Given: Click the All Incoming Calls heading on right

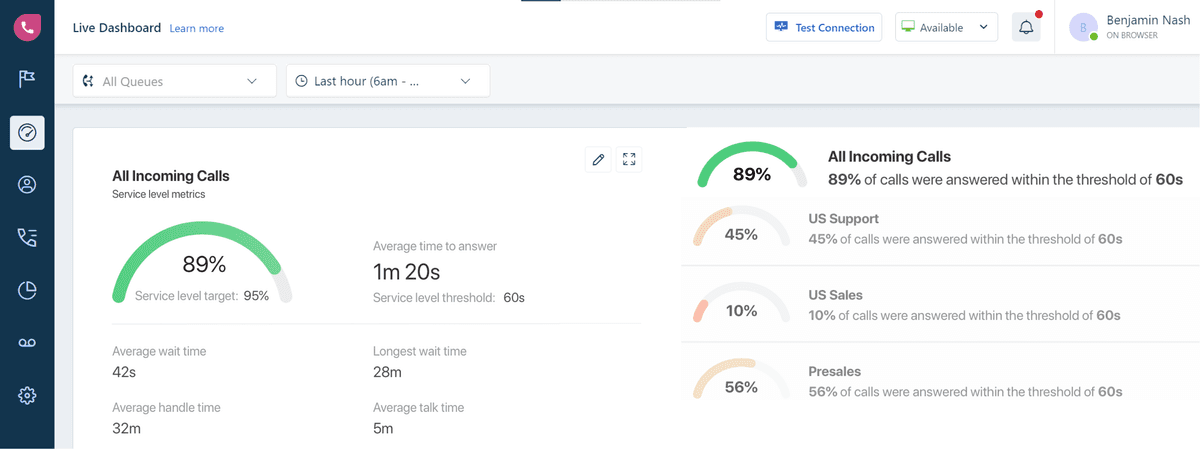Looking at the screenshot, I should [889, 157].
